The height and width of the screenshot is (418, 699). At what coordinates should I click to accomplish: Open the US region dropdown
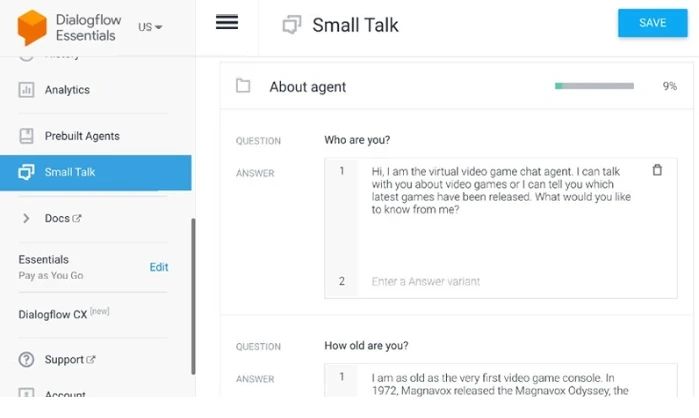(x=150, y=27)
